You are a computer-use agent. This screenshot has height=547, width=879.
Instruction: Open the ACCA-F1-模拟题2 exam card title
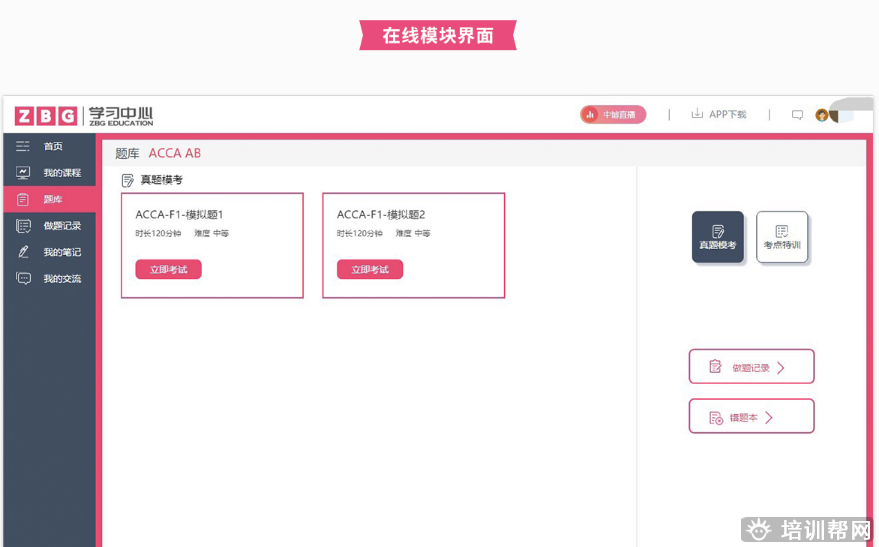(x=381, y=214)
